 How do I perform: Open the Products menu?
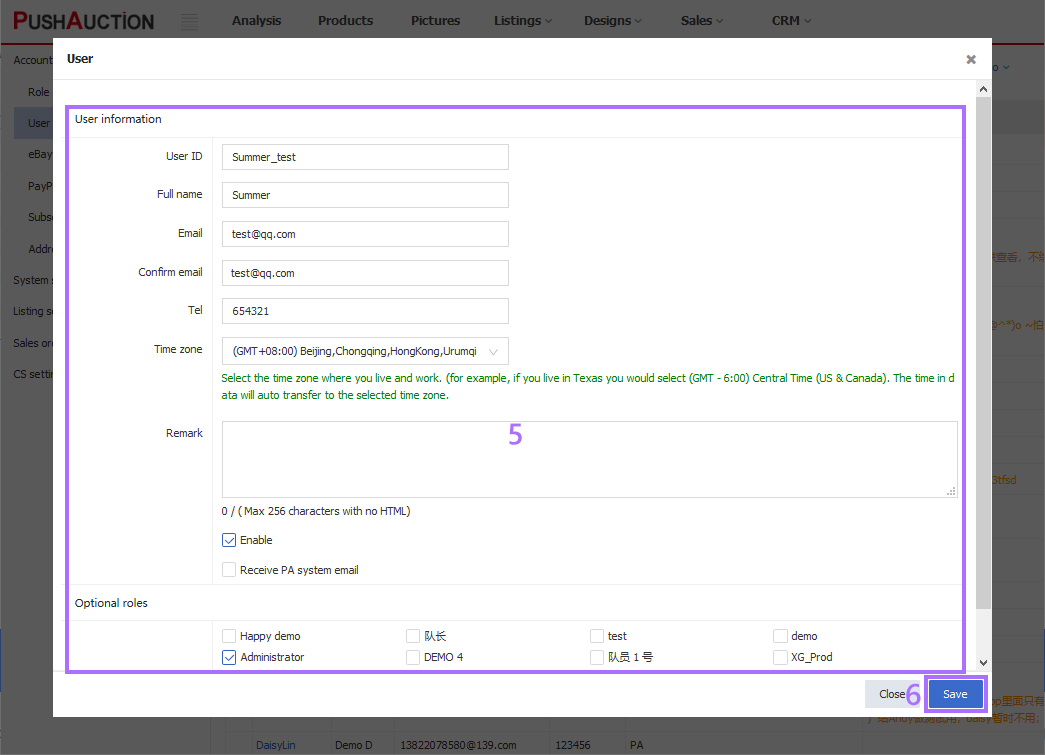coord(345,20)
